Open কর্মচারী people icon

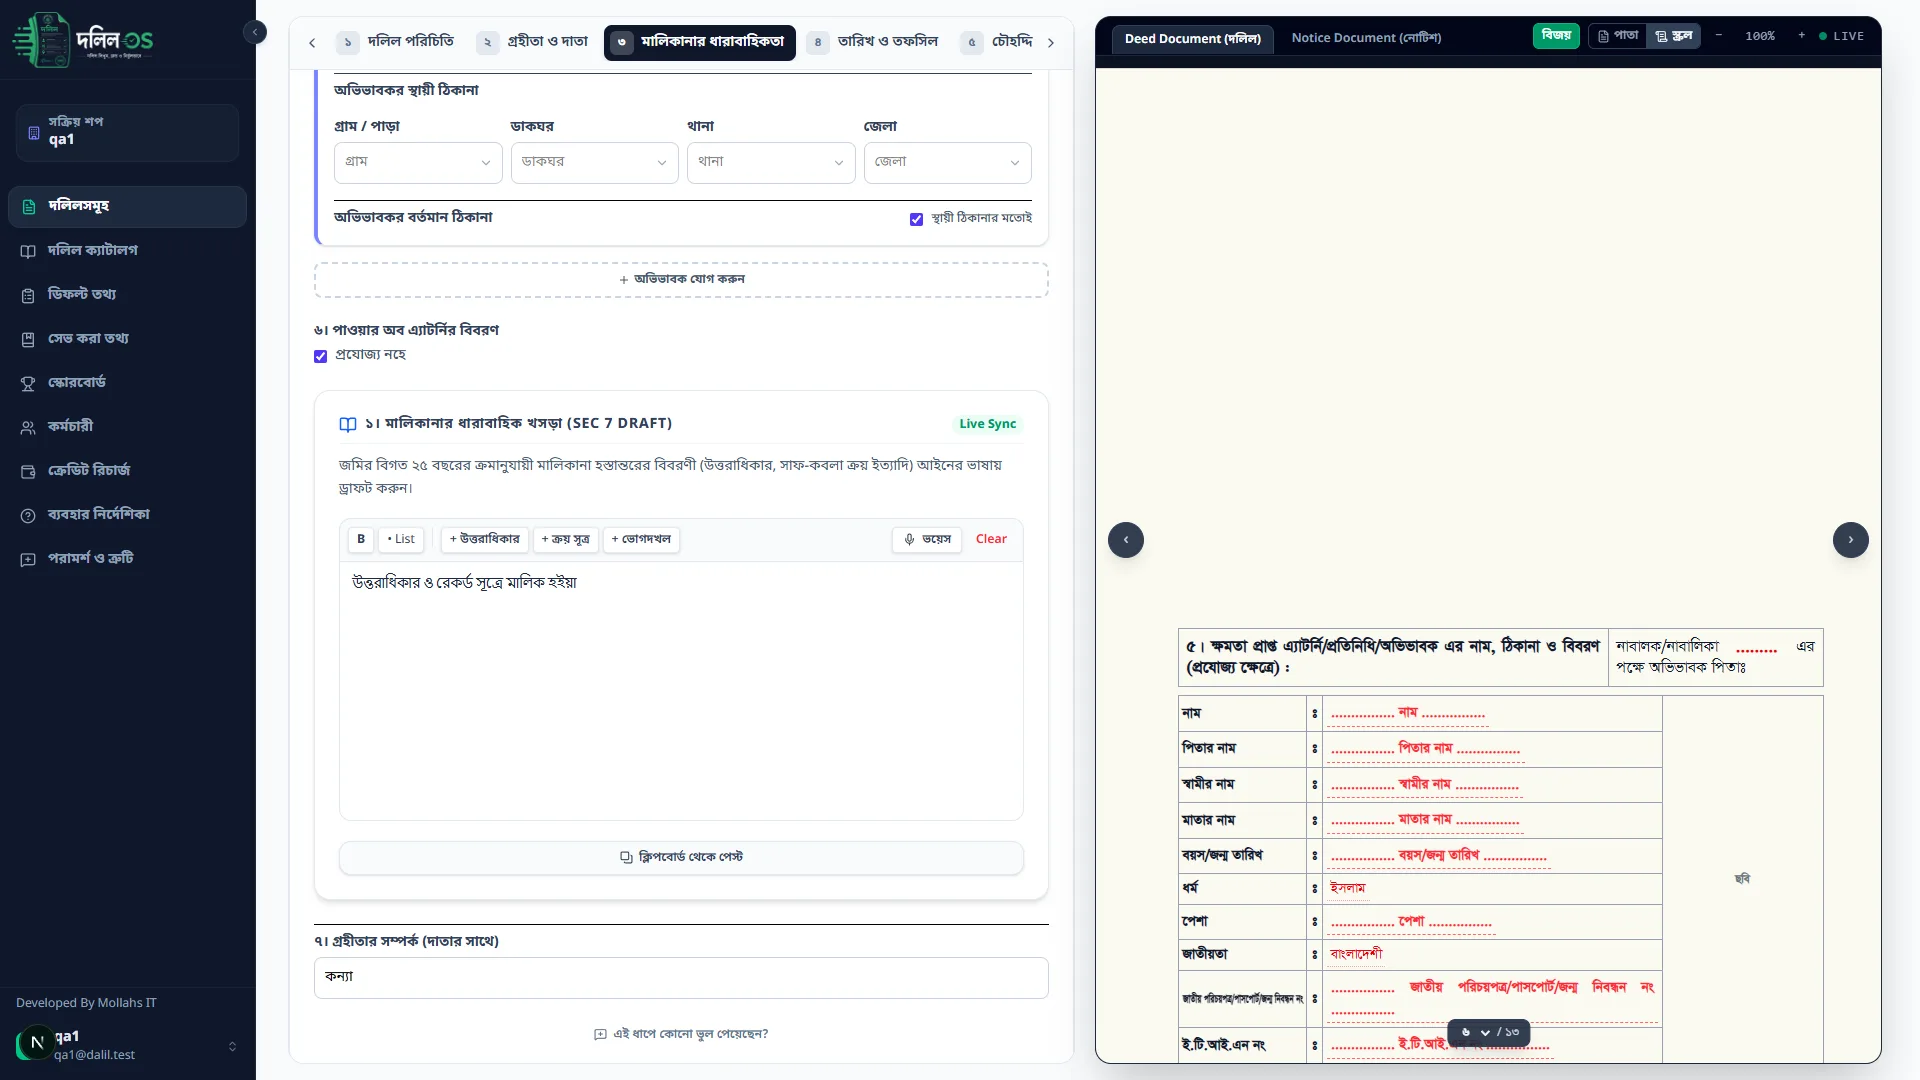28,427
